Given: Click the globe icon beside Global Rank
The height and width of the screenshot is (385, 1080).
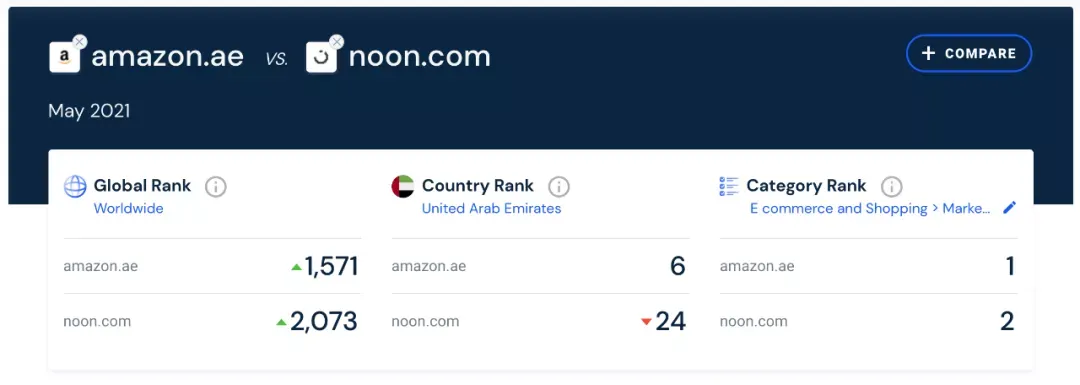Looking at the screenshot, I should pos(75,186).
